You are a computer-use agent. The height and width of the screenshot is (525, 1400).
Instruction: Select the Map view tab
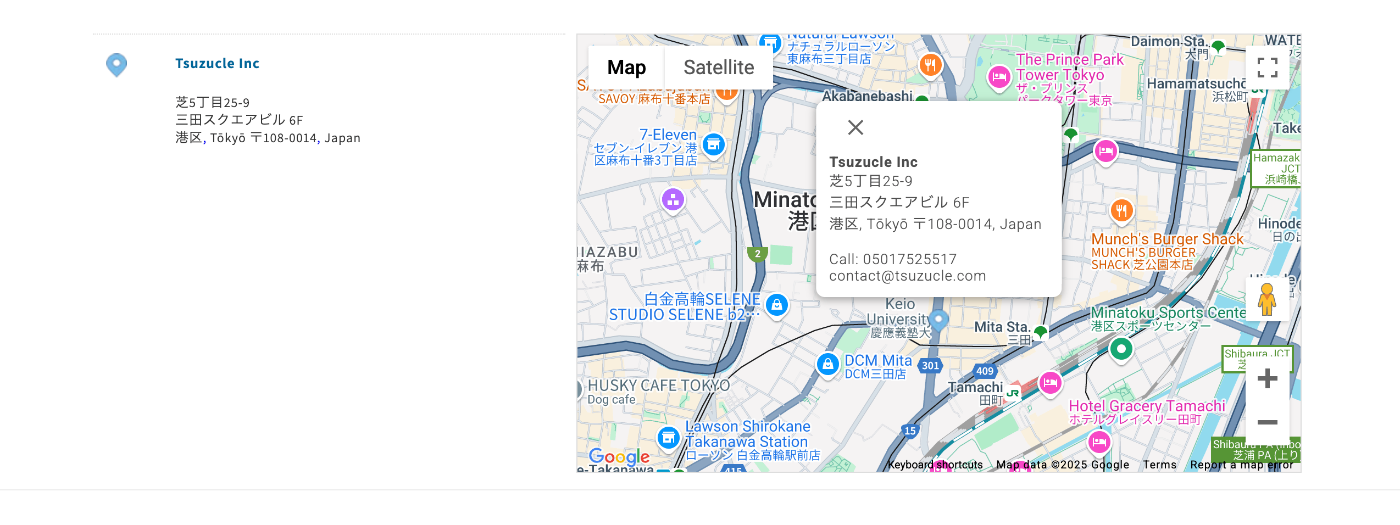click(627, 67)
